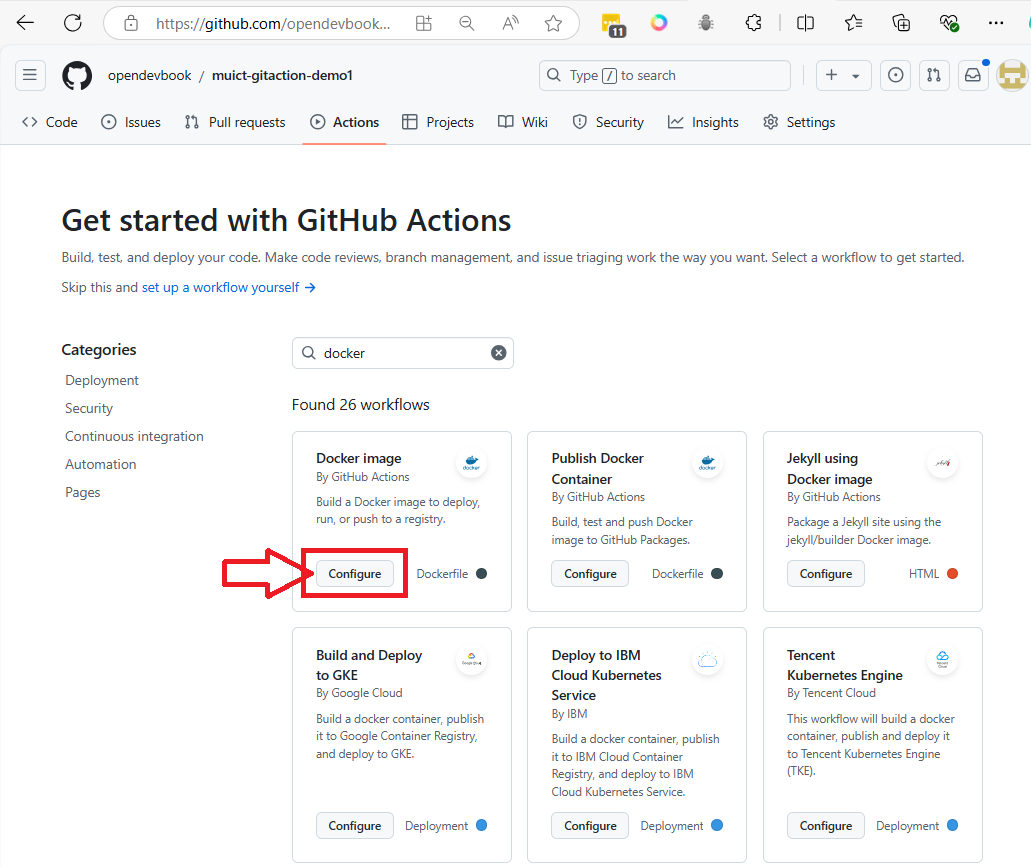Configure the Docker image workflow
Image resolution: width=1031 pixels, height=867 pixels.
(354, 574)
